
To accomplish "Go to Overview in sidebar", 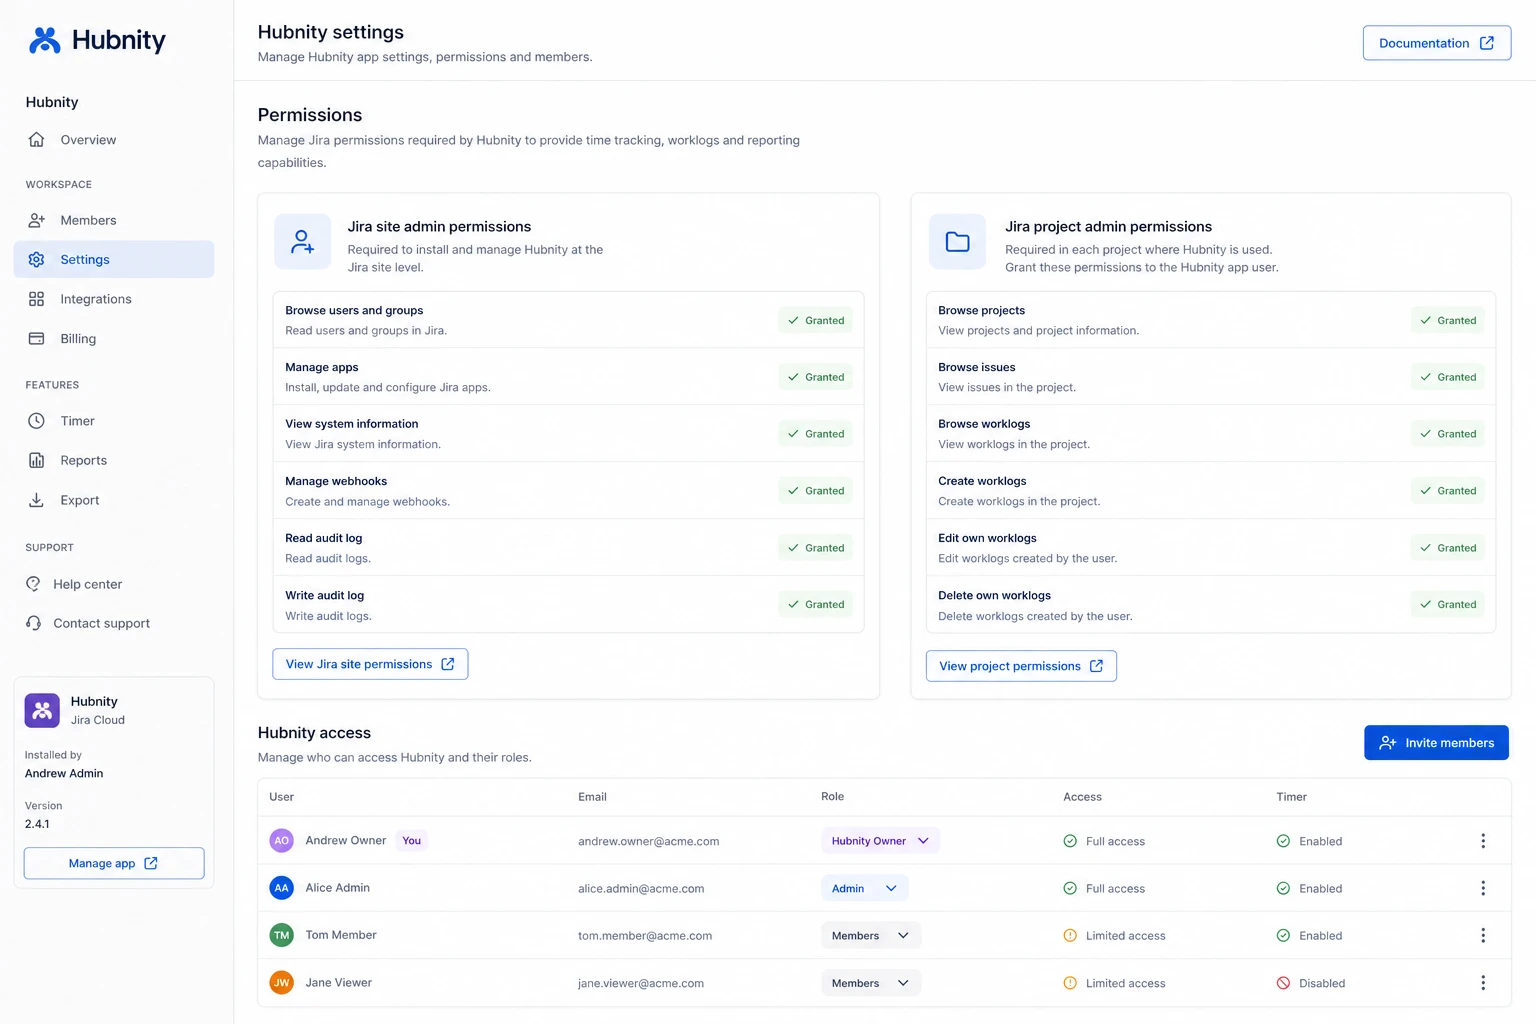I will point(114,140).
